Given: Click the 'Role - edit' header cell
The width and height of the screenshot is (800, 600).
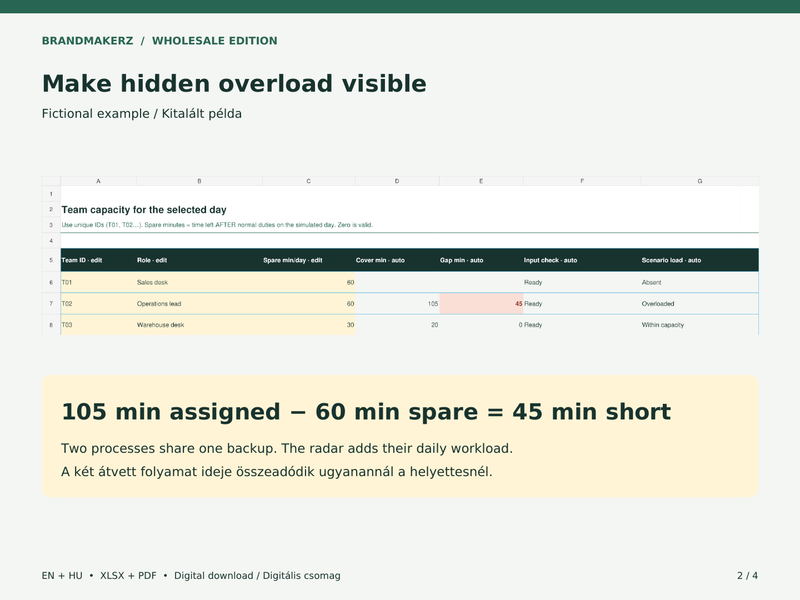Looking at the screenshot, I should 199,260.
